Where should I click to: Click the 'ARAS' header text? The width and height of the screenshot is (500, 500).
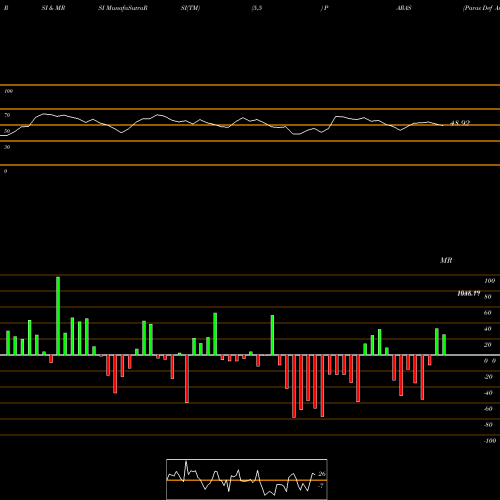point(403,8)
